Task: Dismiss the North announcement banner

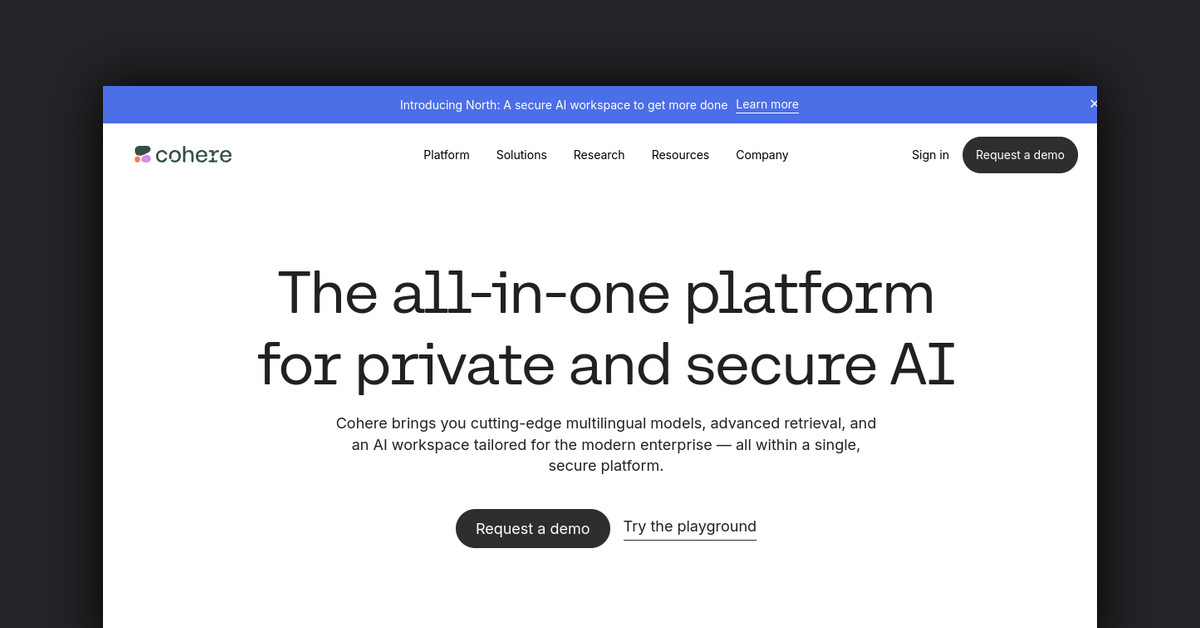Action: 1092,104
